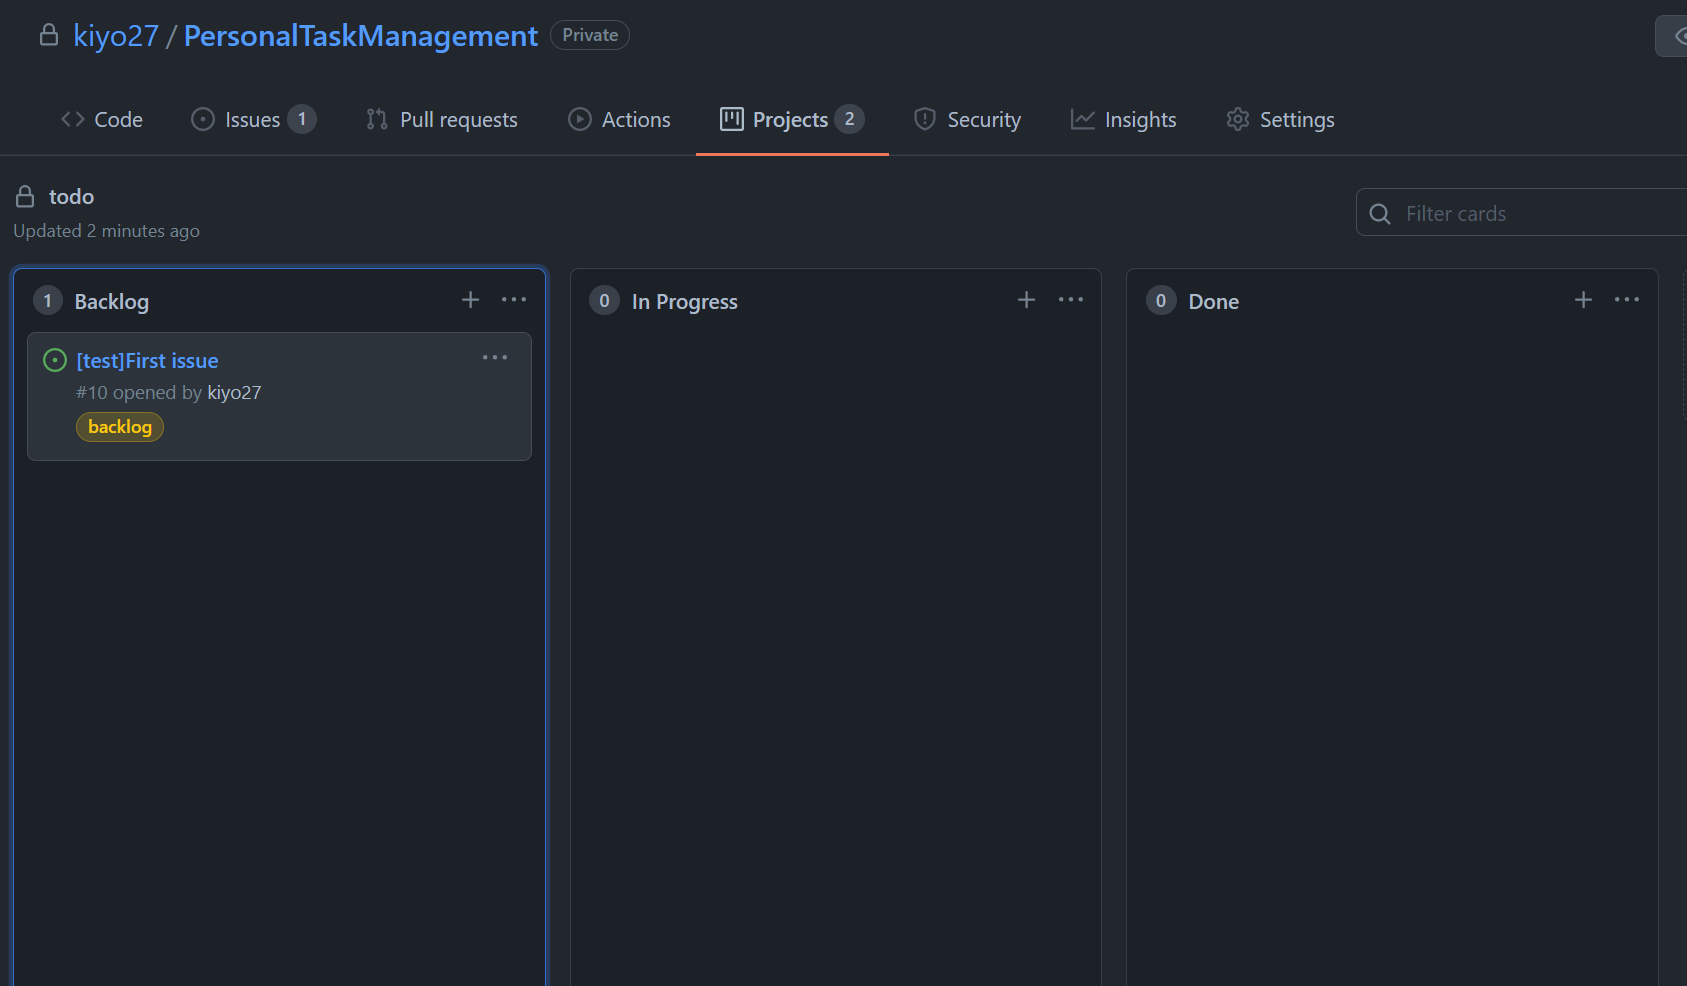Add a card to the Done column
This screenshot has height=986, width=1687.
[x=1583, y=299]
